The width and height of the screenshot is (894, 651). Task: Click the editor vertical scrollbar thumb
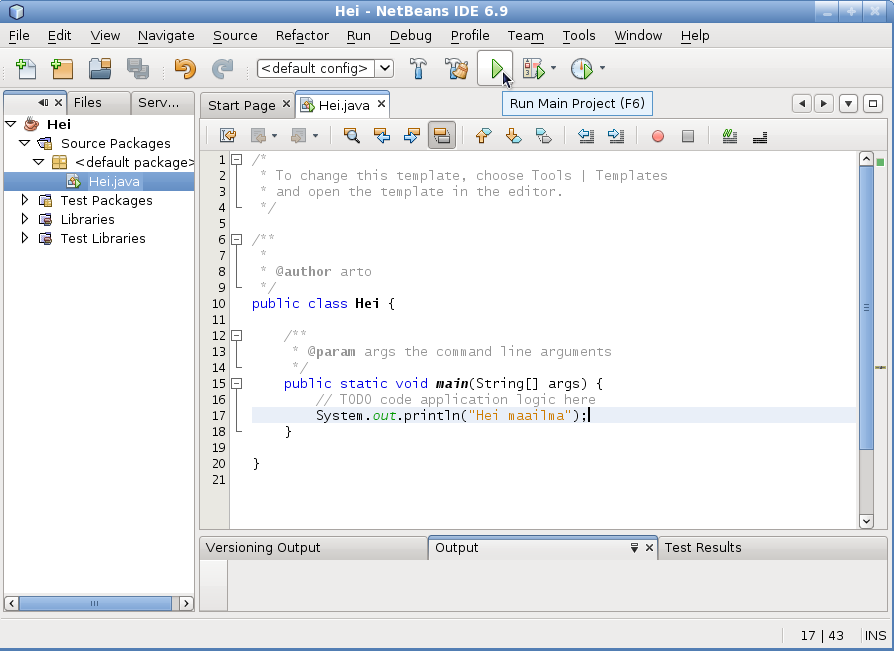pyautogui.click(x=866, y=308)
